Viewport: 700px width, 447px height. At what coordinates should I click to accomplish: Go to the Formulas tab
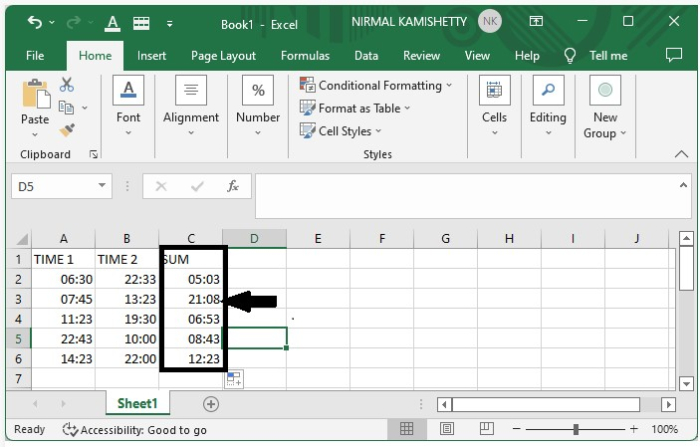[305, 56]
